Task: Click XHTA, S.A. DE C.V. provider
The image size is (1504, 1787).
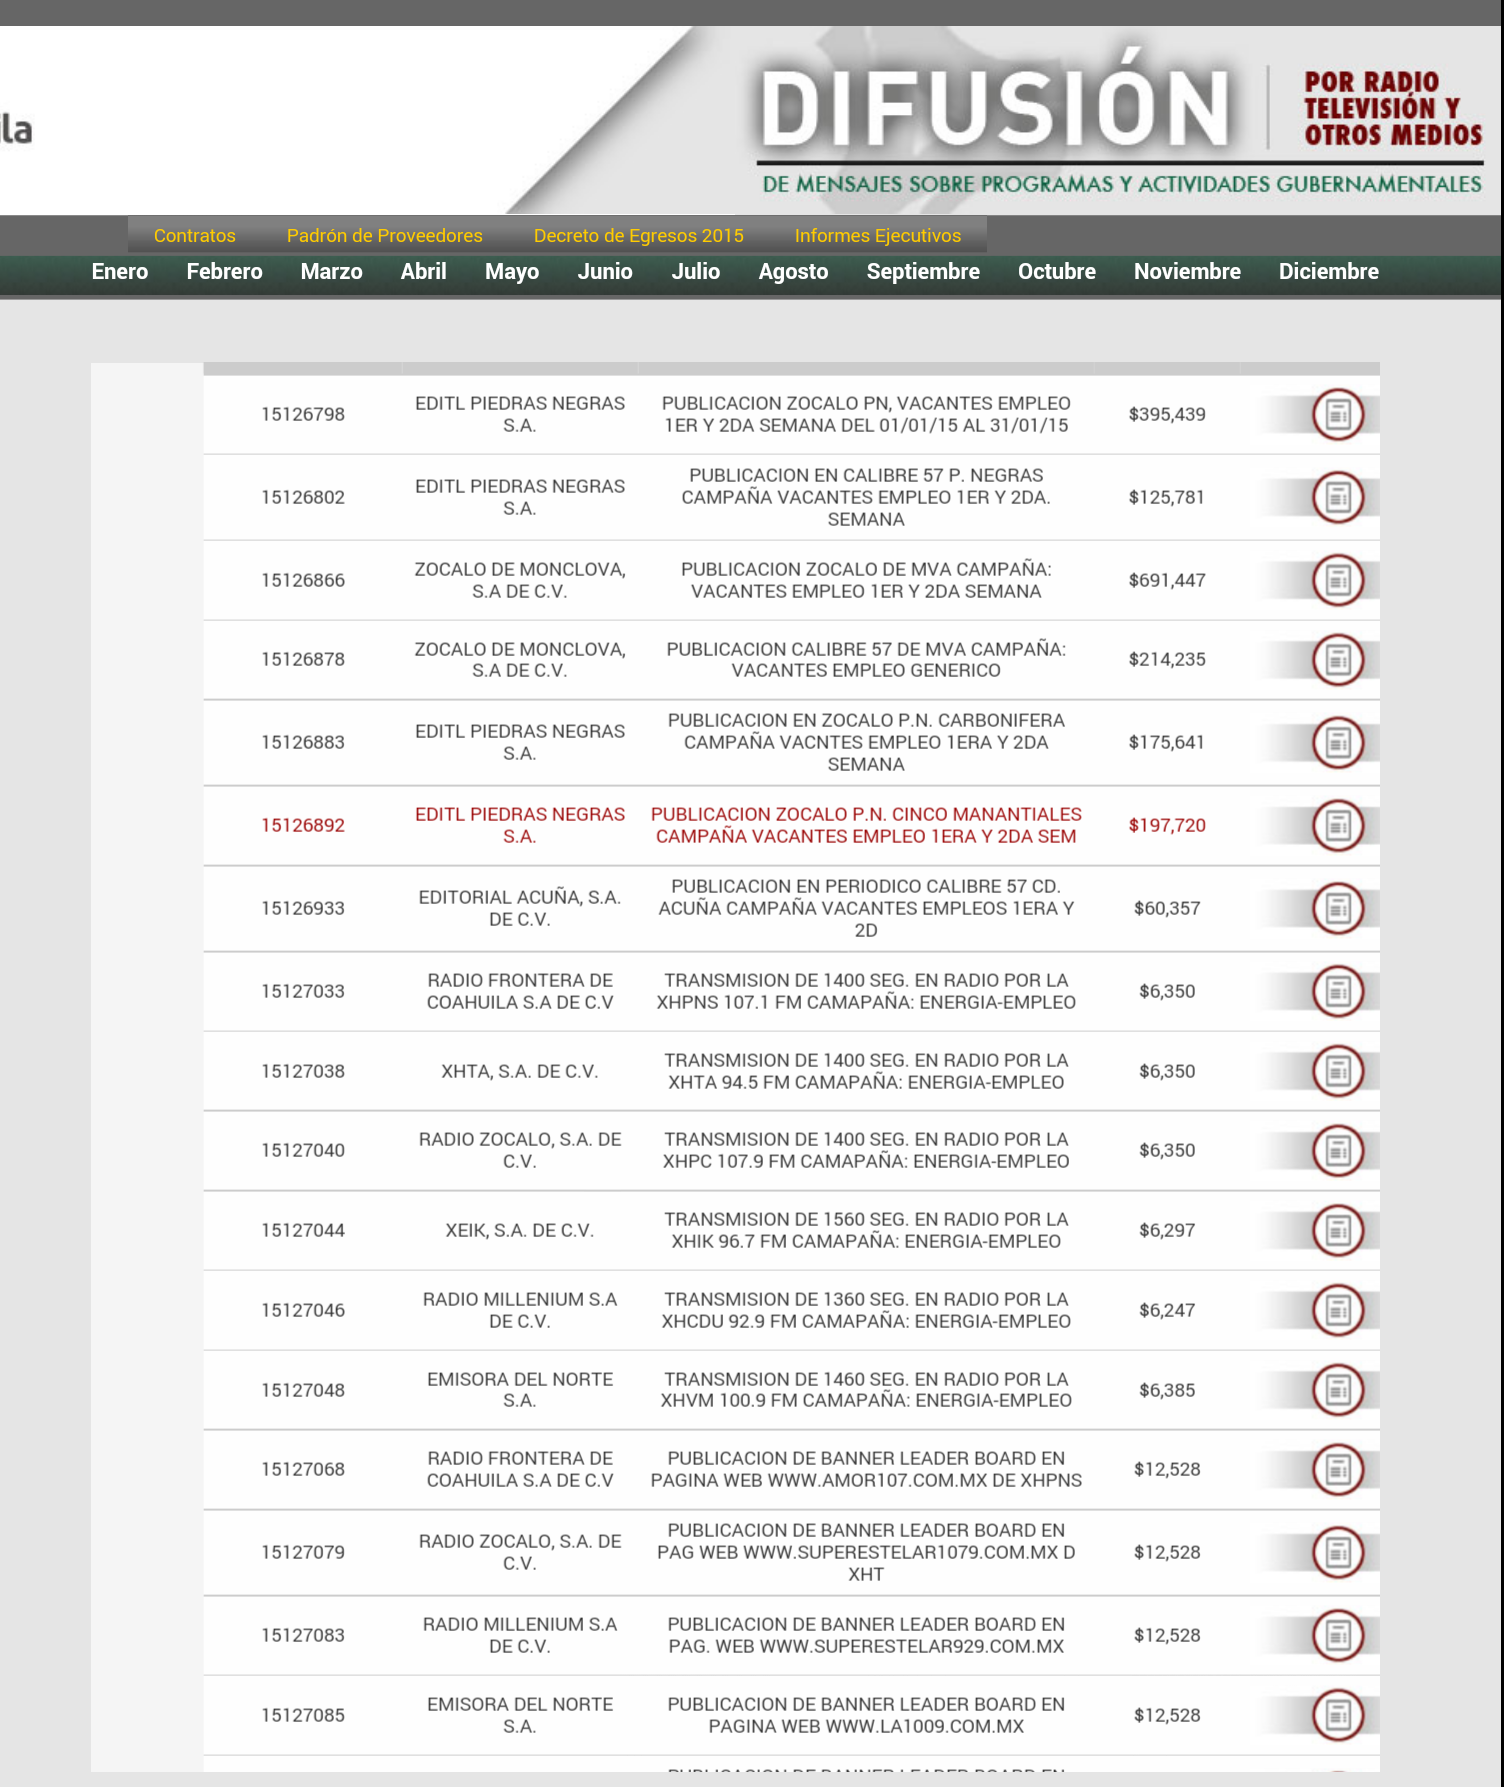Action: [x=520, y=1071]
